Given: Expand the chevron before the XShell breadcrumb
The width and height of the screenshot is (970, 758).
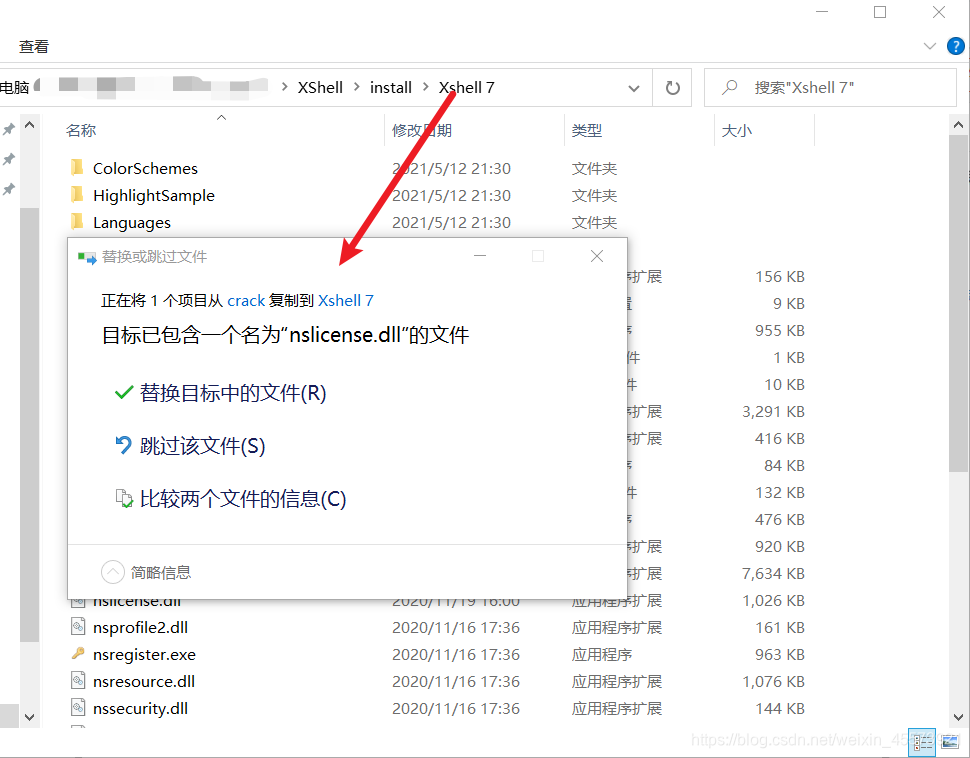Looking at the screenshot, I should coord(285,87).
